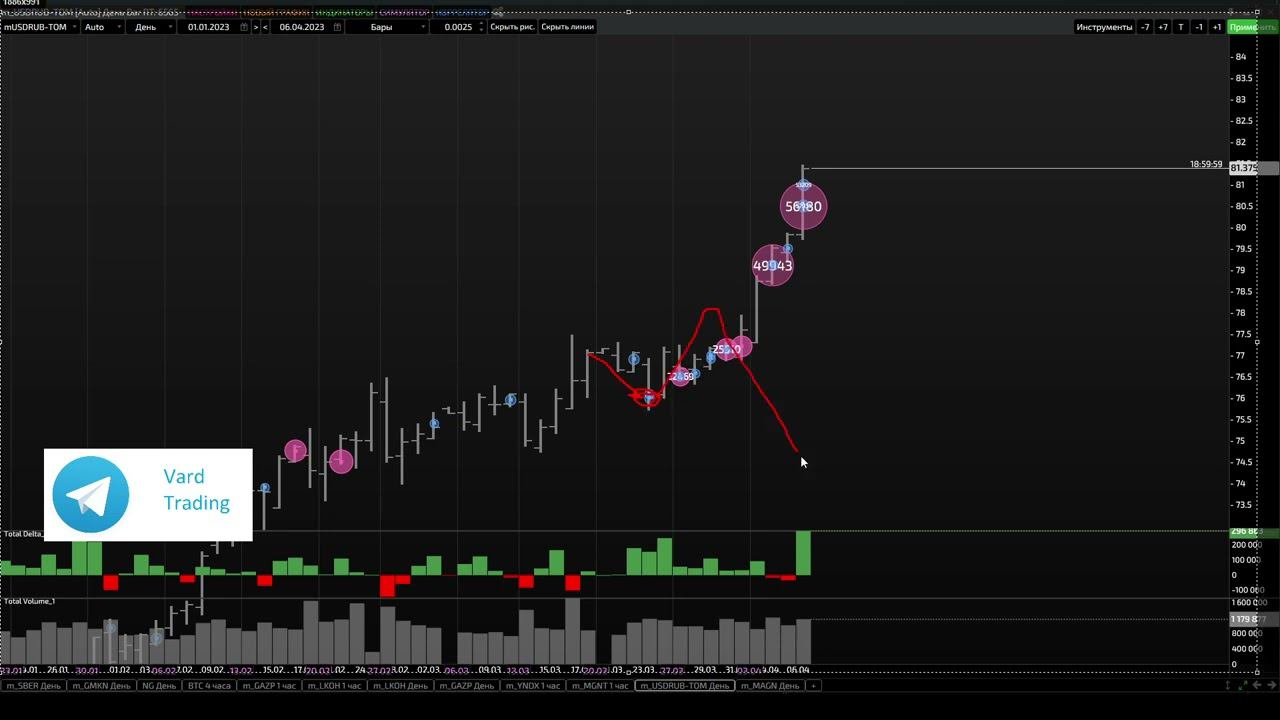Screen dimensions: 1280x720
Task: Click the Vard Trading text
Action: click(197, 490)
